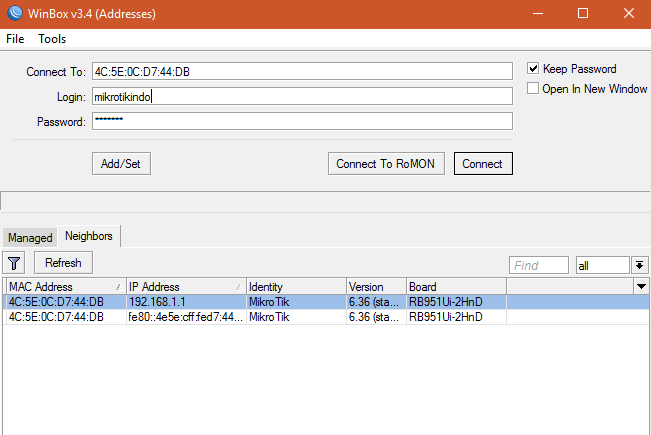Close the WinBox window
The width and height of the screenshot is (651, 435).
point(629,13)
